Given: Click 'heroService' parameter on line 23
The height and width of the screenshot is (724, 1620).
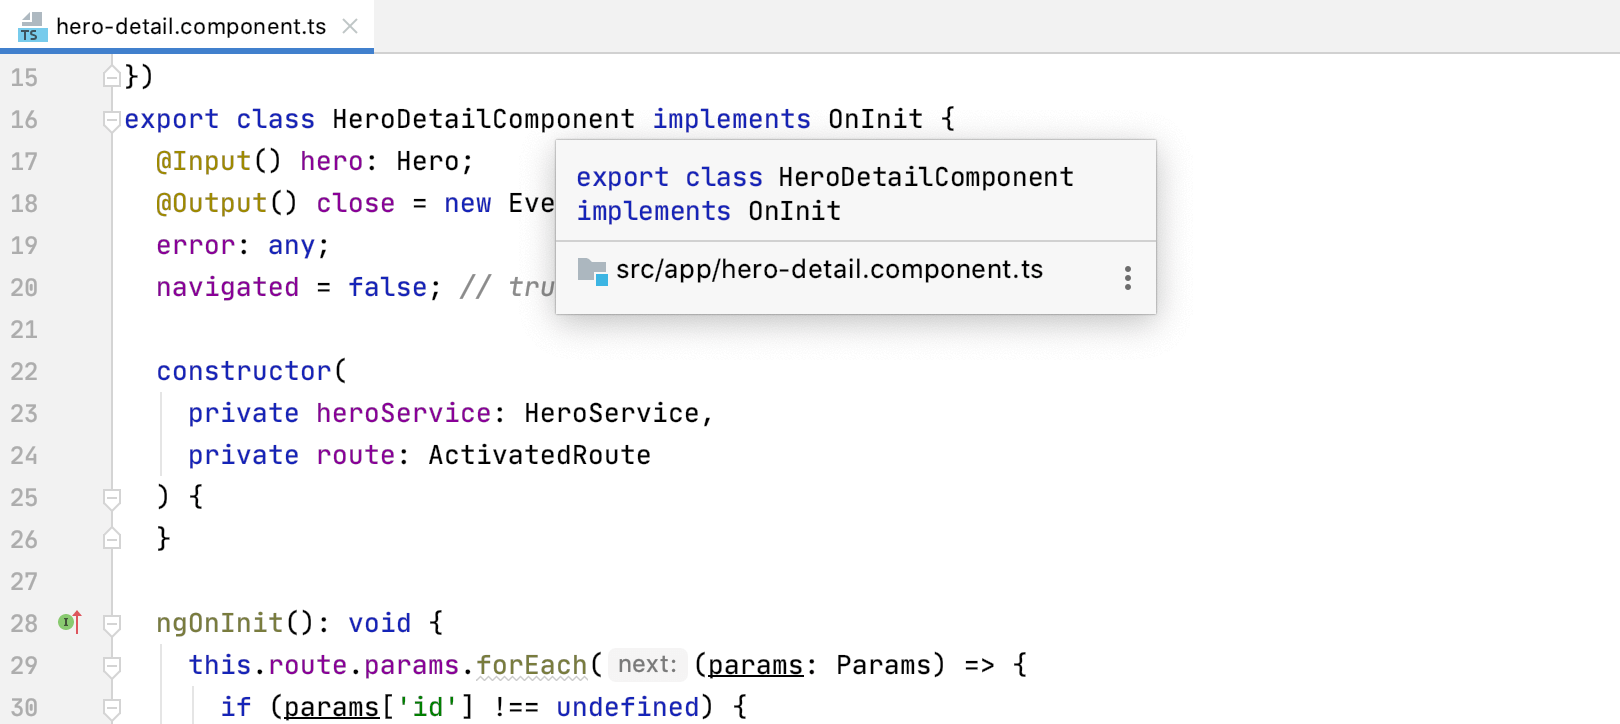Looking at the screenshot, I should click(403, 413).
